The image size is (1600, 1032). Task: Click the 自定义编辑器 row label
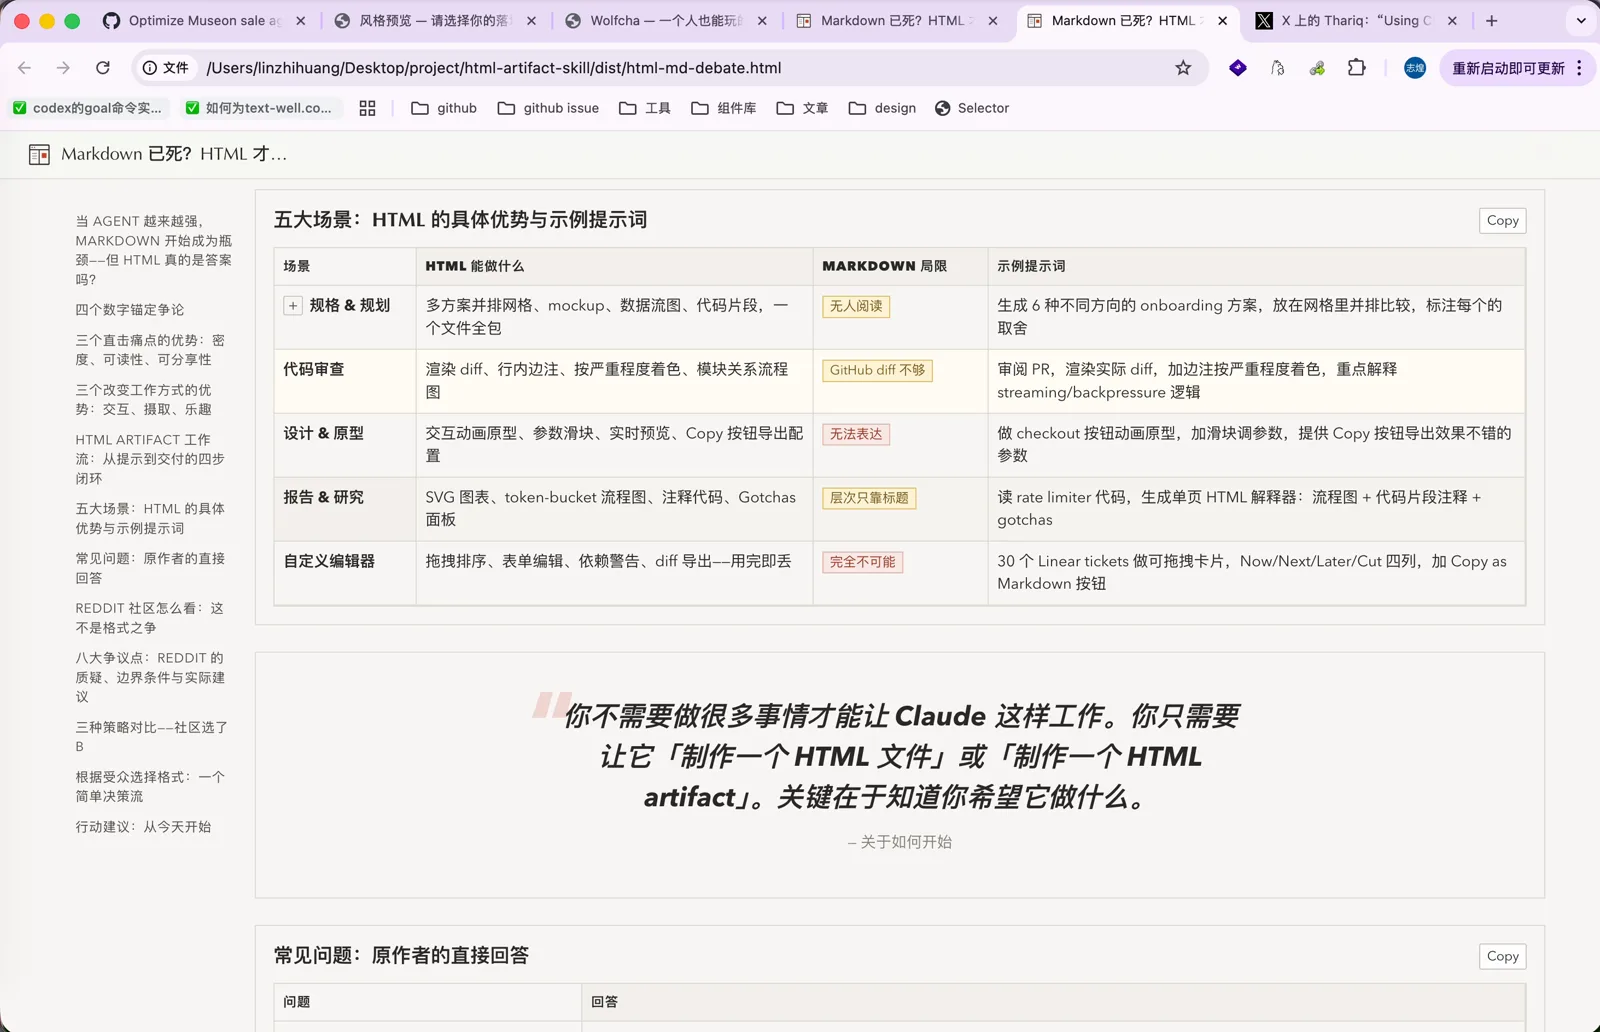tap(329, 561)
